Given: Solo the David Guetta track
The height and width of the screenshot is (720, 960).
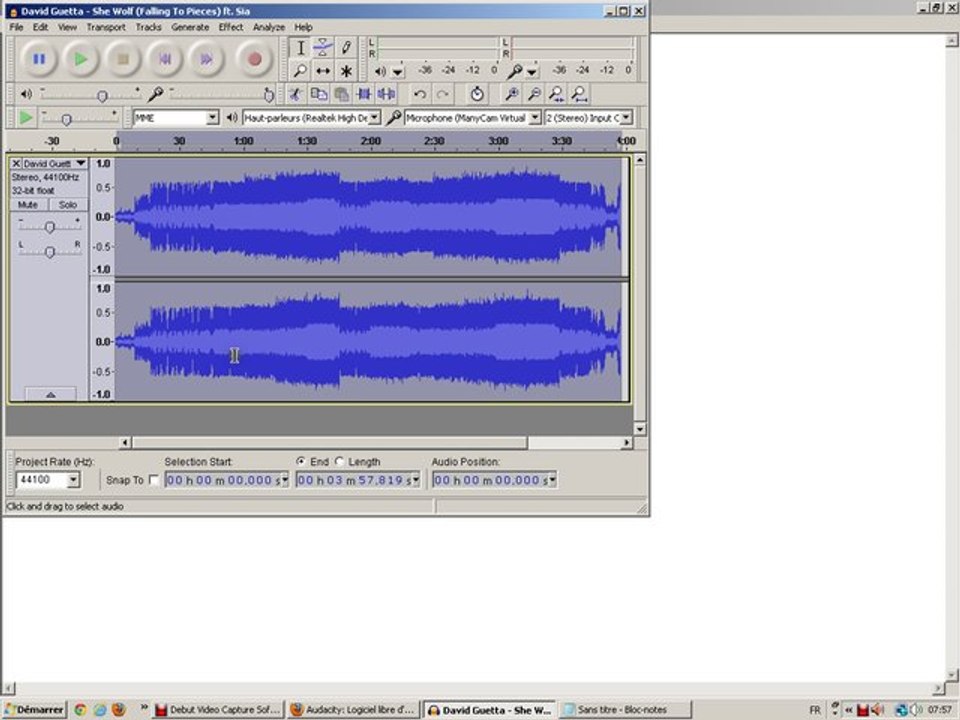Looking at the screenshot, I should pos(67,204).
